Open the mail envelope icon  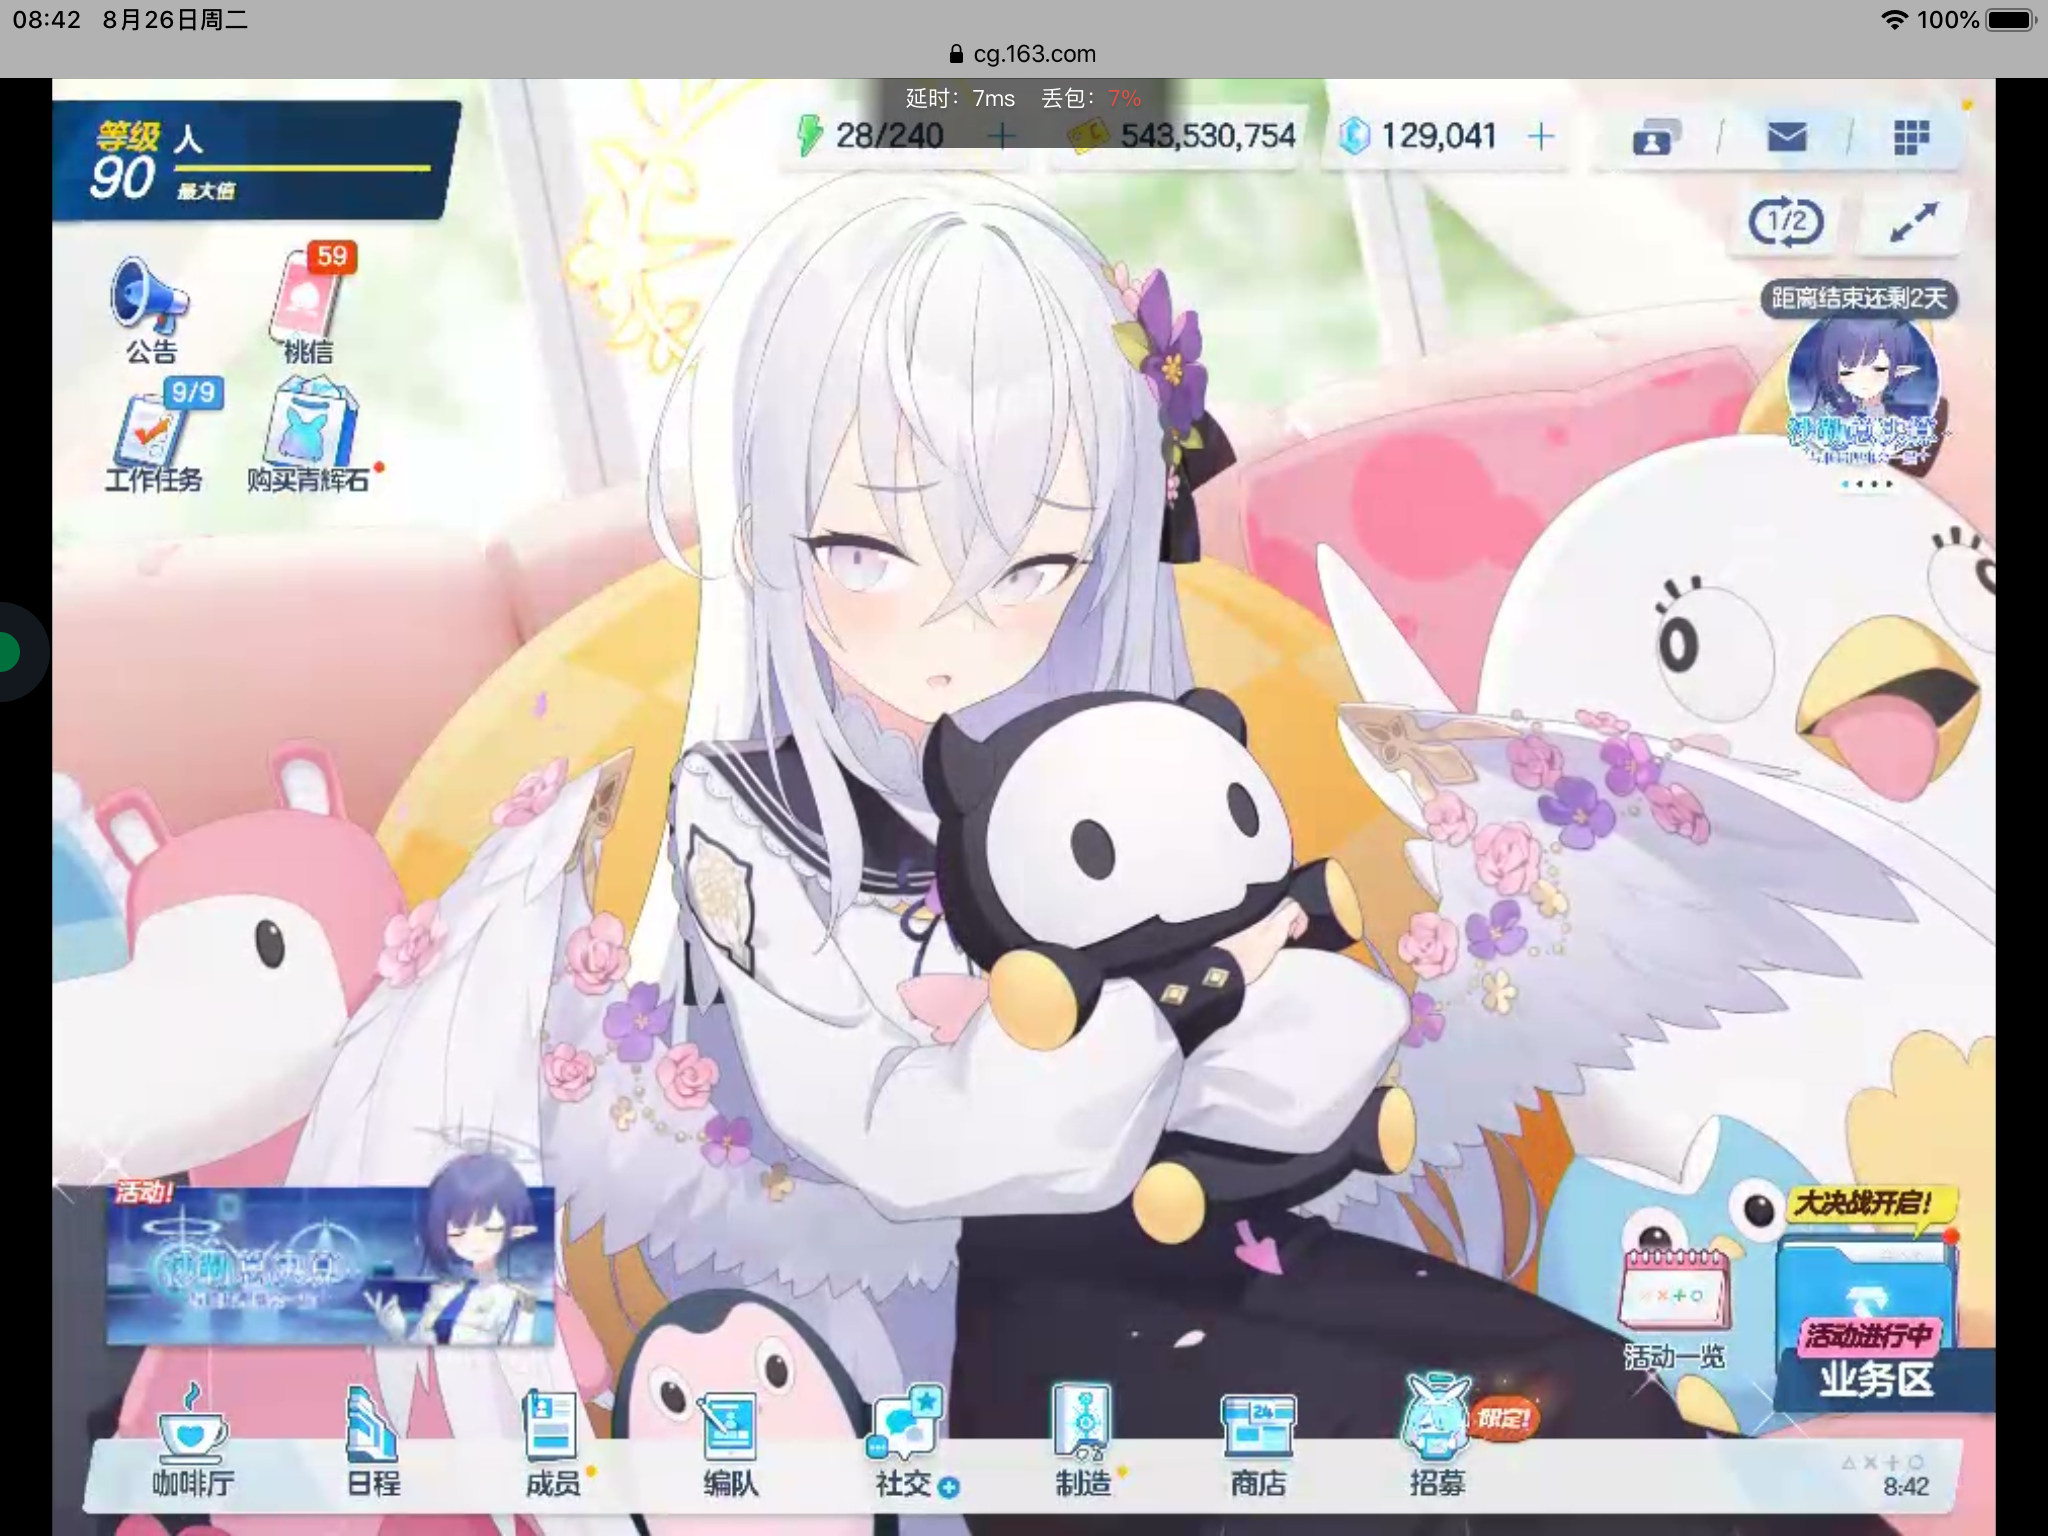click(x=1787, y=136)
